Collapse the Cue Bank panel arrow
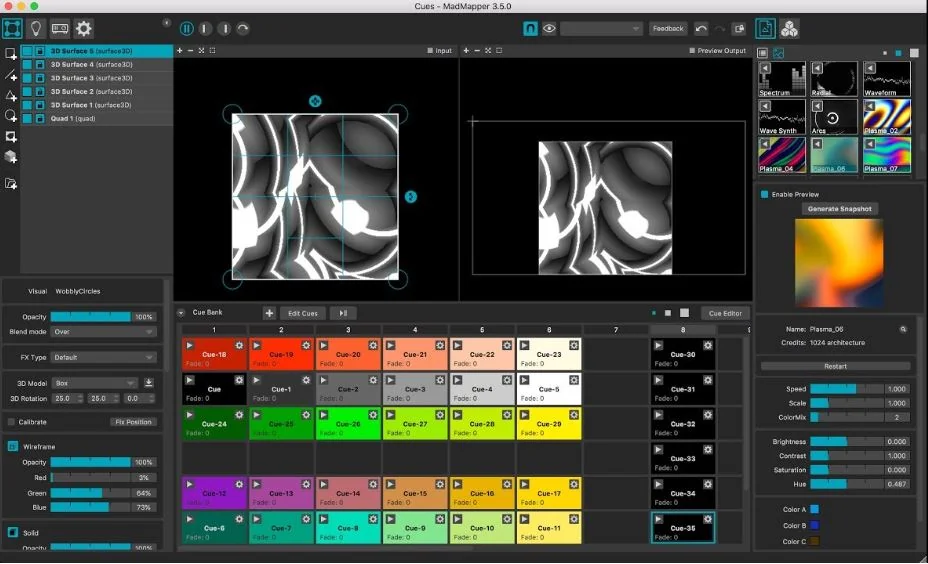 181,312
